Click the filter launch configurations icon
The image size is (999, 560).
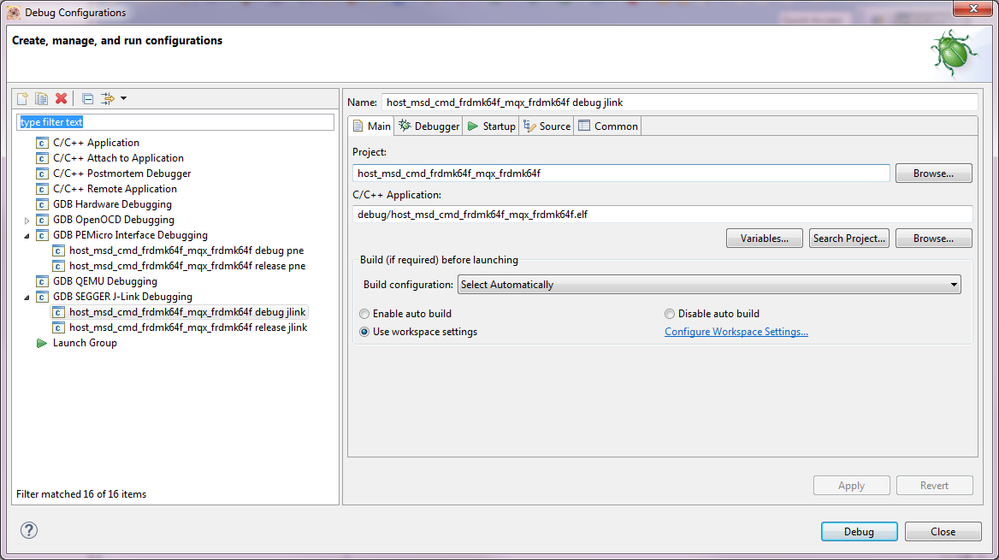tap(108, 98)
